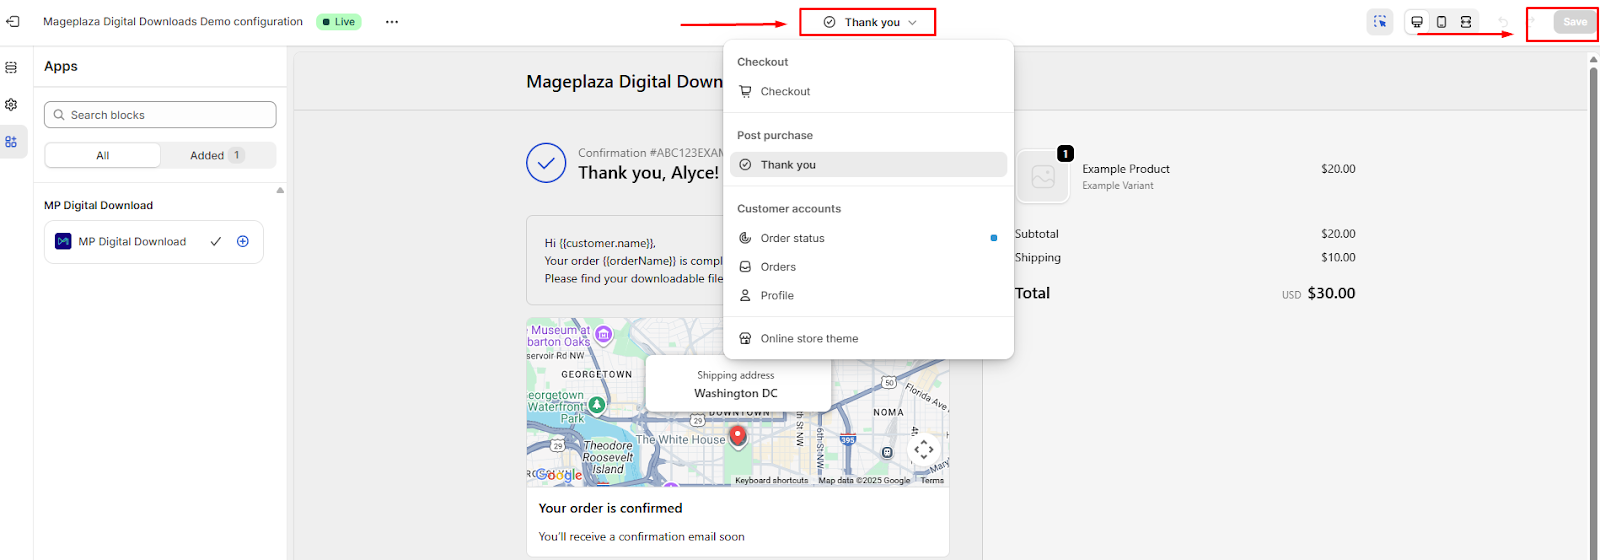Image resolution: width=1600 pixels, height=560 pixels.
Task: Click the exit editor icon
Action: (13, 21)
